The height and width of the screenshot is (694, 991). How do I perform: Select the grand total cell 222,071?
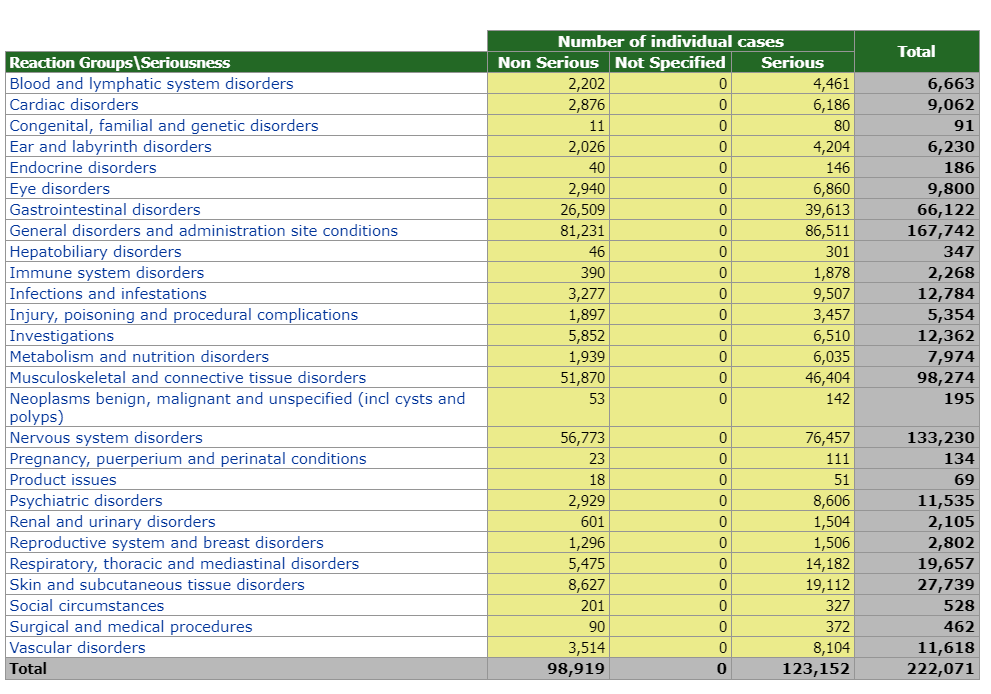(940, 669)
